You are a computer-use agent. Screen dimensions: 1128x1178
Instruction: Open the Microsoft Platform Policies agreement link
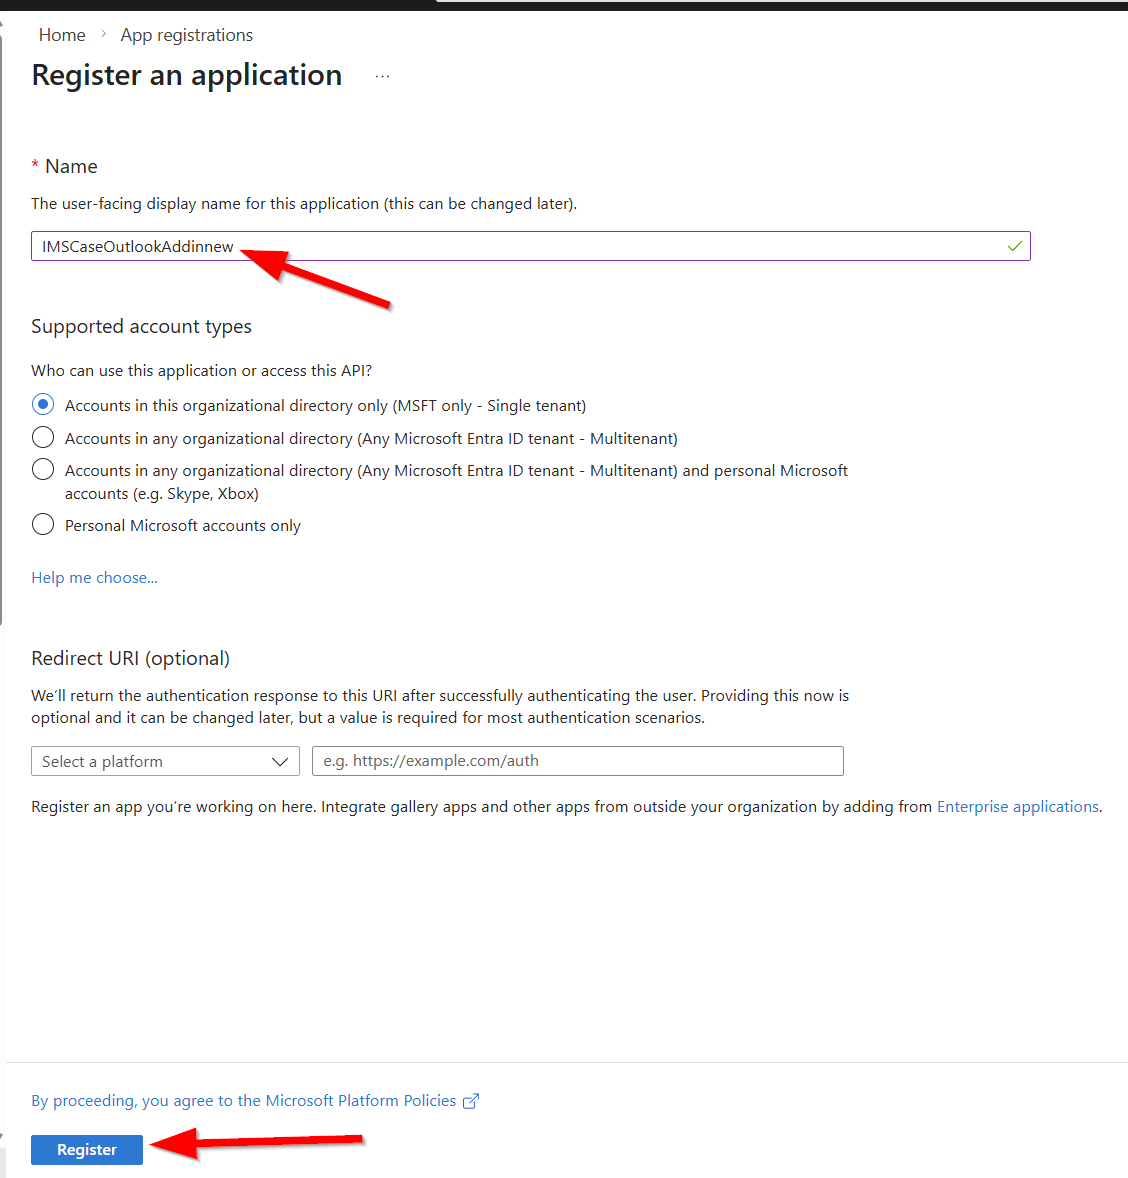pos(243,1101)
